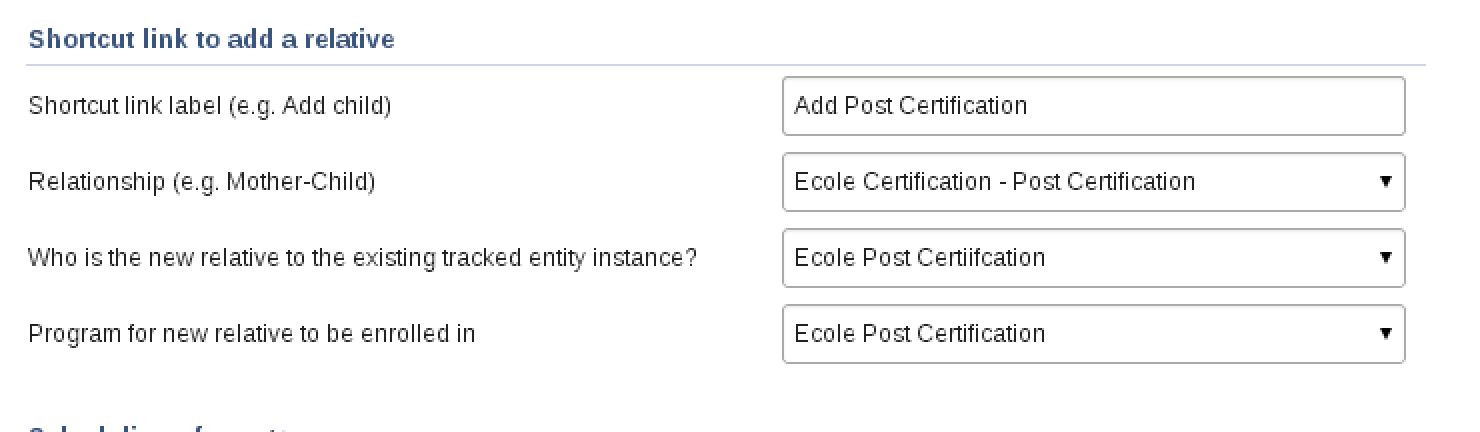This screenshot has height=432, width=1480.
Task: Open the 'Program for new relative' dropdown
Action: 1093,334
